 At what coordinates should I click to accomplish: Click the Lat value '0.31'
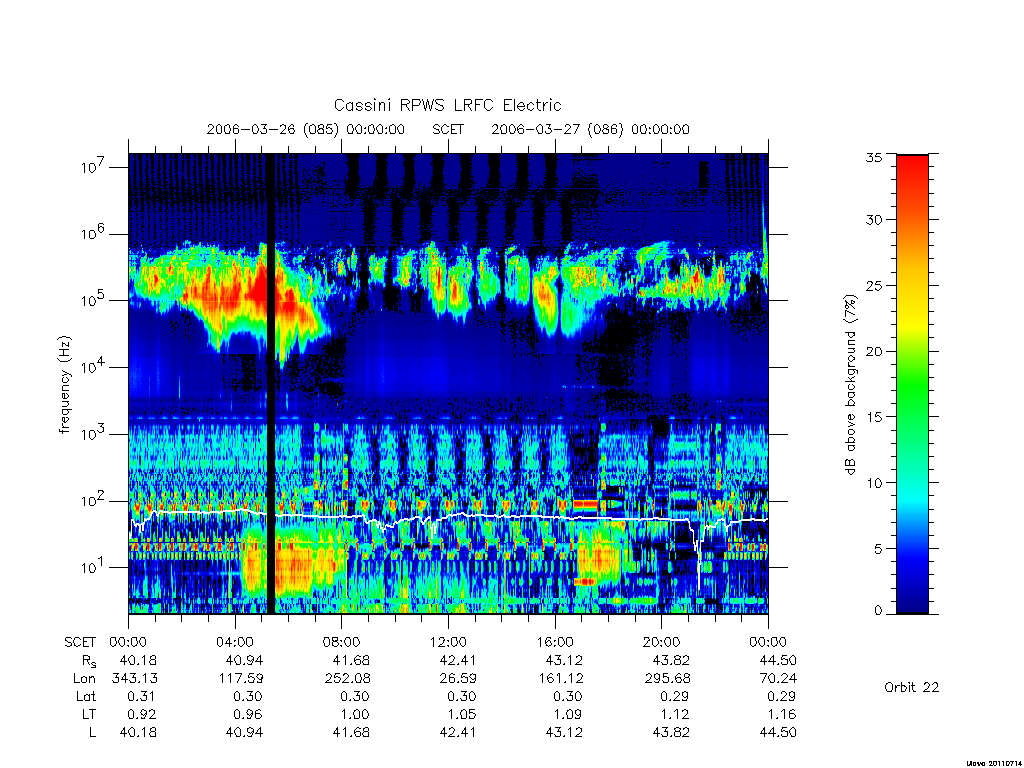[142, 697]
